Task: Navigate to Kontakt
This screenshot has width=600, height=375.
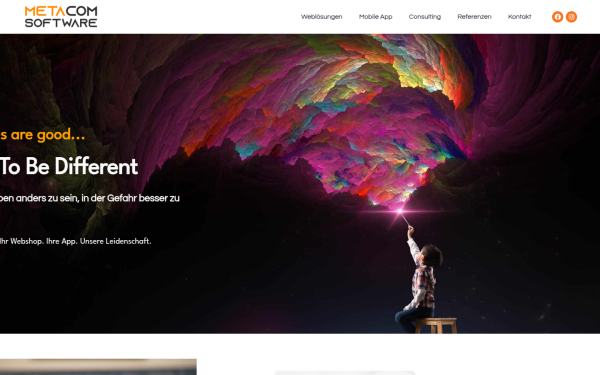Action: (519, 17)
